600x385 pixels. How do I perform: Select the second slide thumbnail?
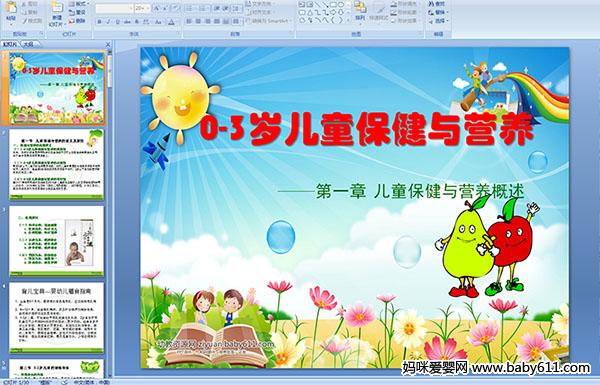(57, 164)
